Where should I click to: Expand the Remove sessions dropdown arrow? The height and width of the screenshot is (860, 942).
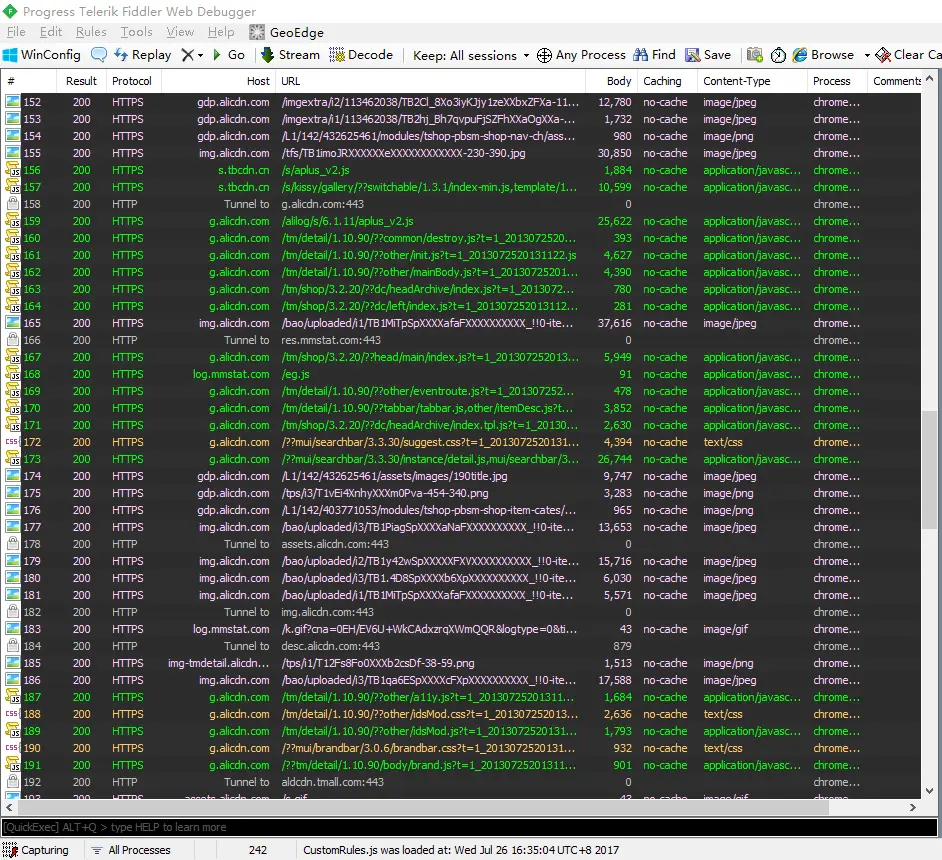[x=201, y=55]
